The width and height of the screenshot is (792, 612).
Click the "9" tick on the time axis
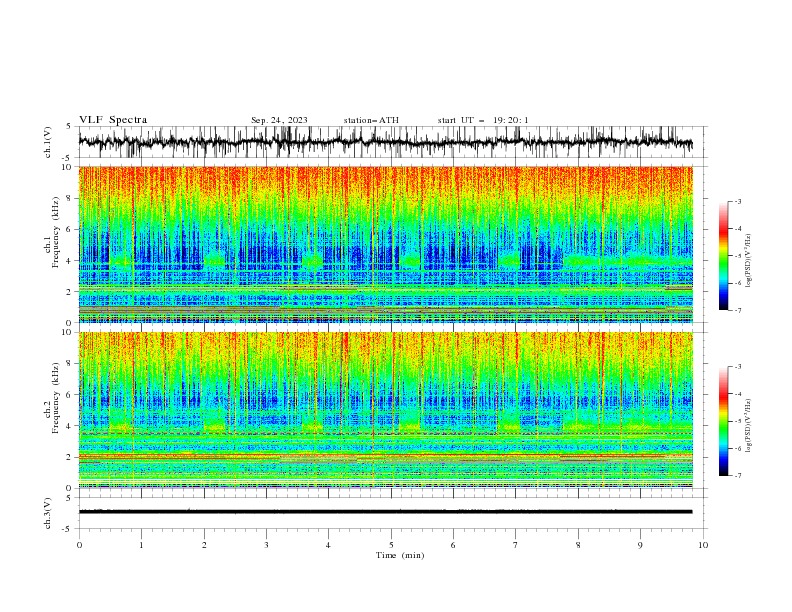click(640, 545)
